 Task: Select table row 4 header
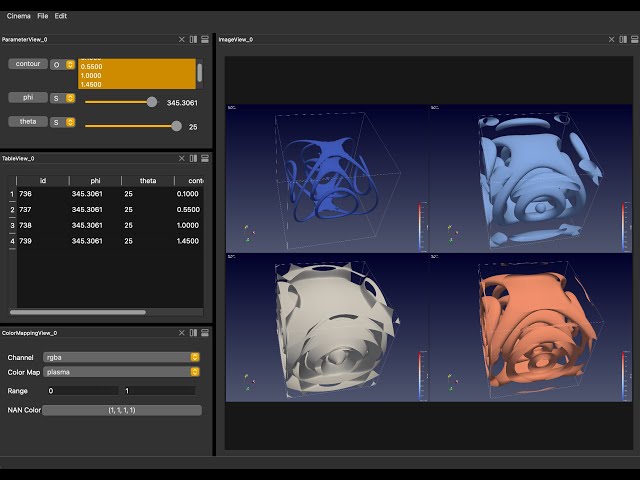tap(12, 241)
